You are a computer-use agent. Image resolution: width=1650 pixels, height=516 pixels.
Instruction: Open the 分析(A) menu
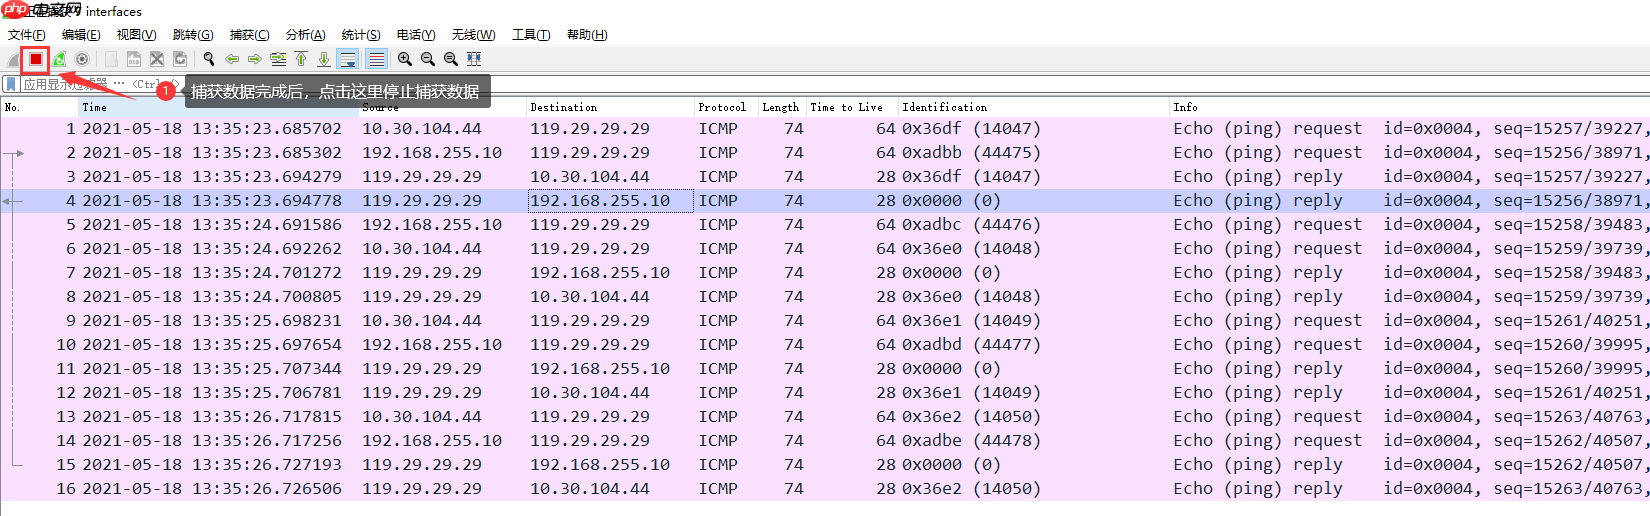click(x=305, y=35)
